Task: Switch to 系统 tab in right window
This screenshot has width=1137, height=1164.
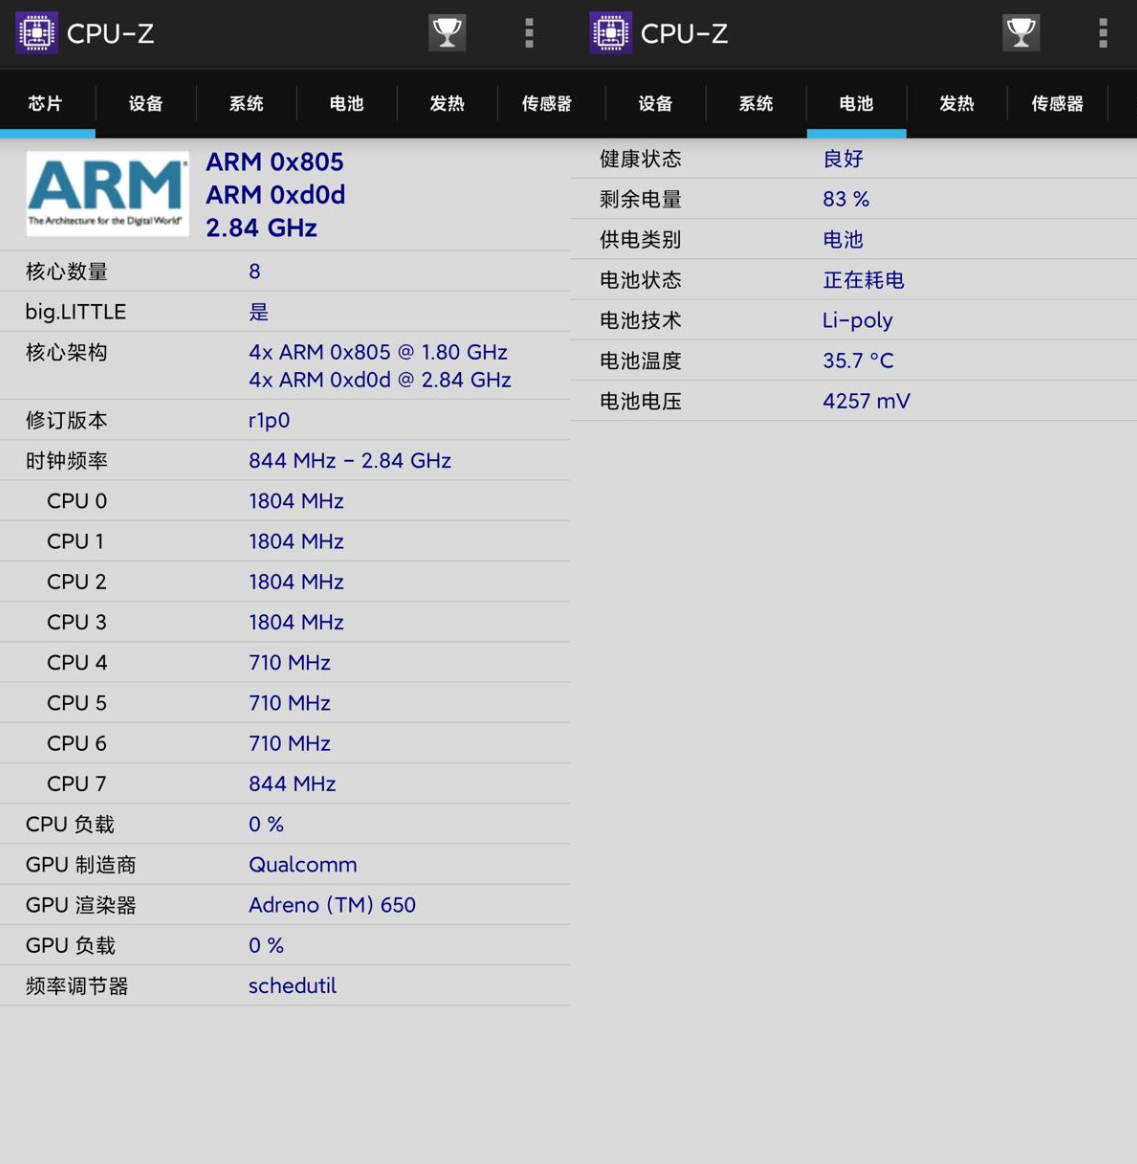Action: click(756, 103)
